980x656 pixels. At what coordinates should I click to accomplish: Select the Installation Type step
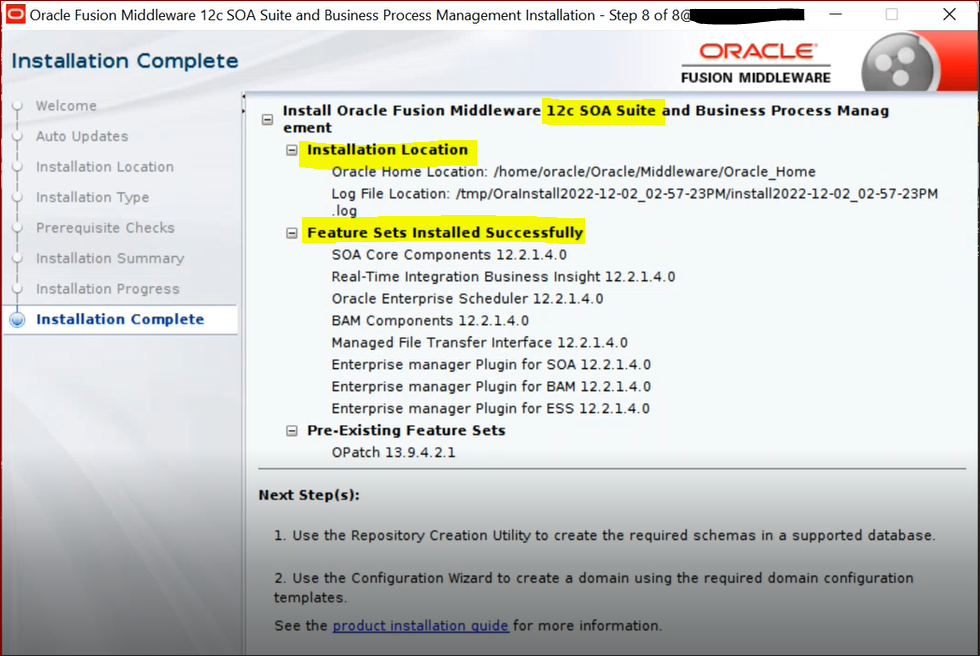[92, 197]
